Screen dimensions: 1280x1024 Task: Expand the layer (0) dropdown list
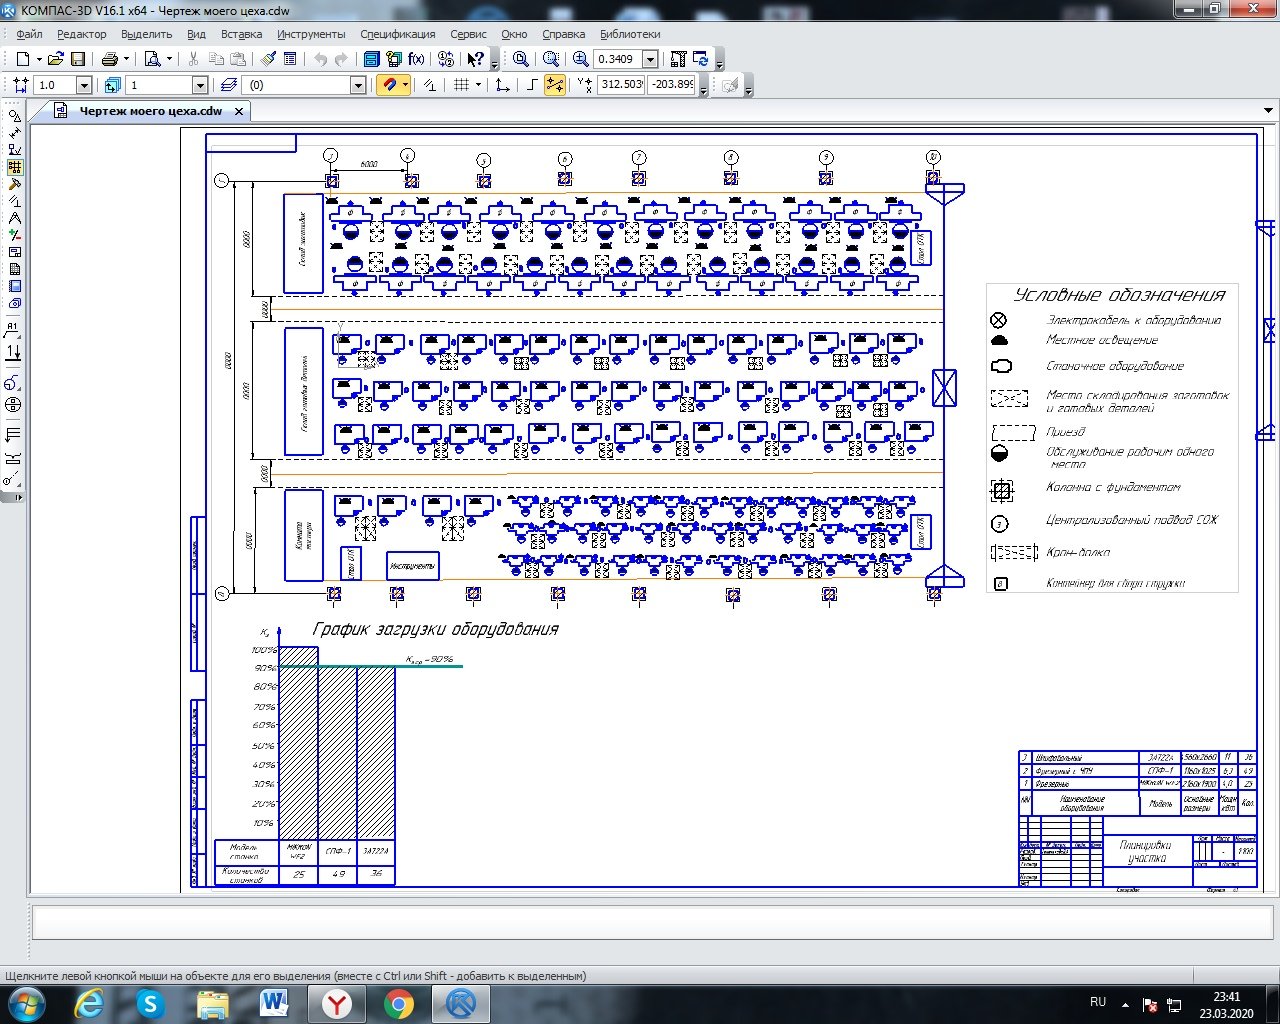point(358,86)
